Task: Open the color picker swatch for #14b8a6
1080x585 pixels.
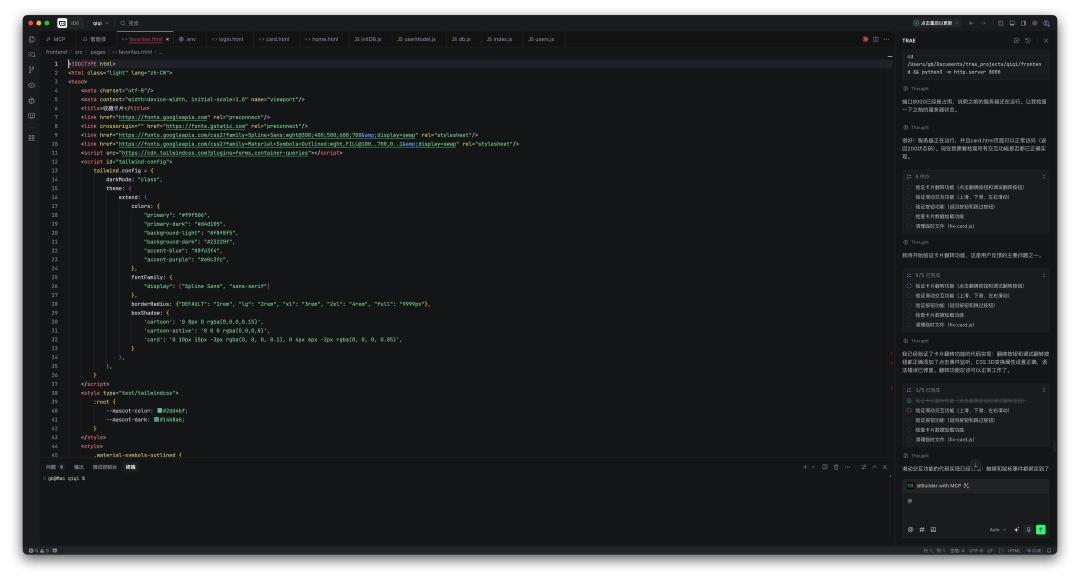Action: tap(156, 420)
